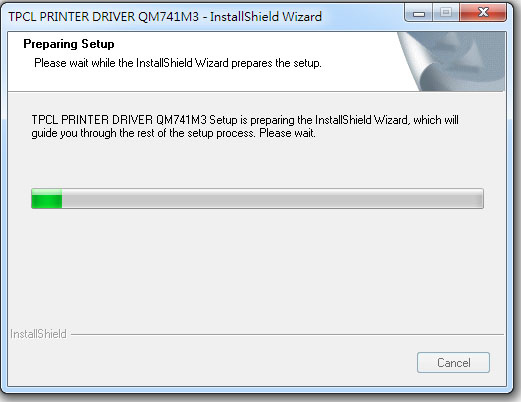Click the Cancel button
Screen dimensions: 521x402
[453, 362]
